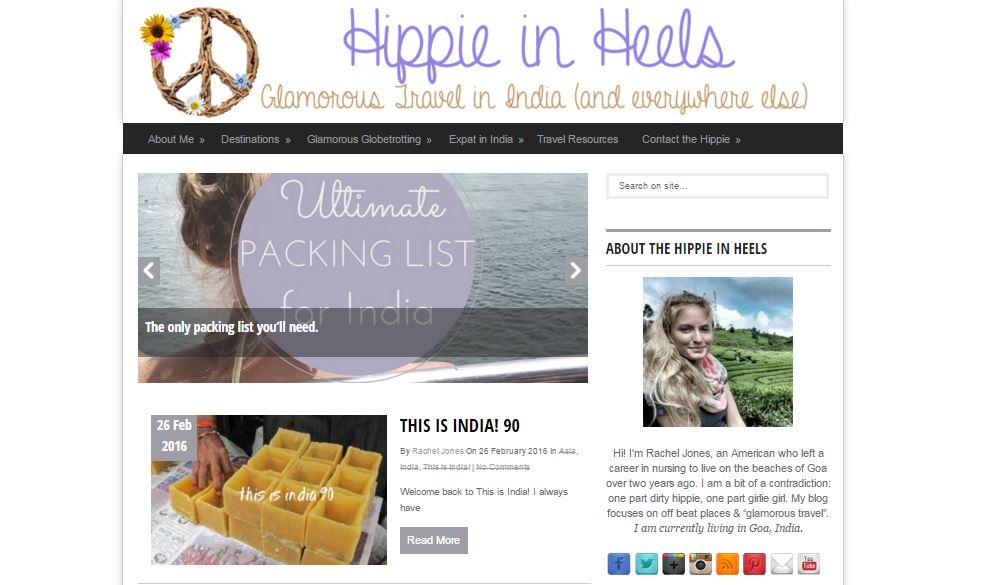This screenshot has height=585, width=1008.
Task: Open the Facebook social icon
Action: [618, 564]
